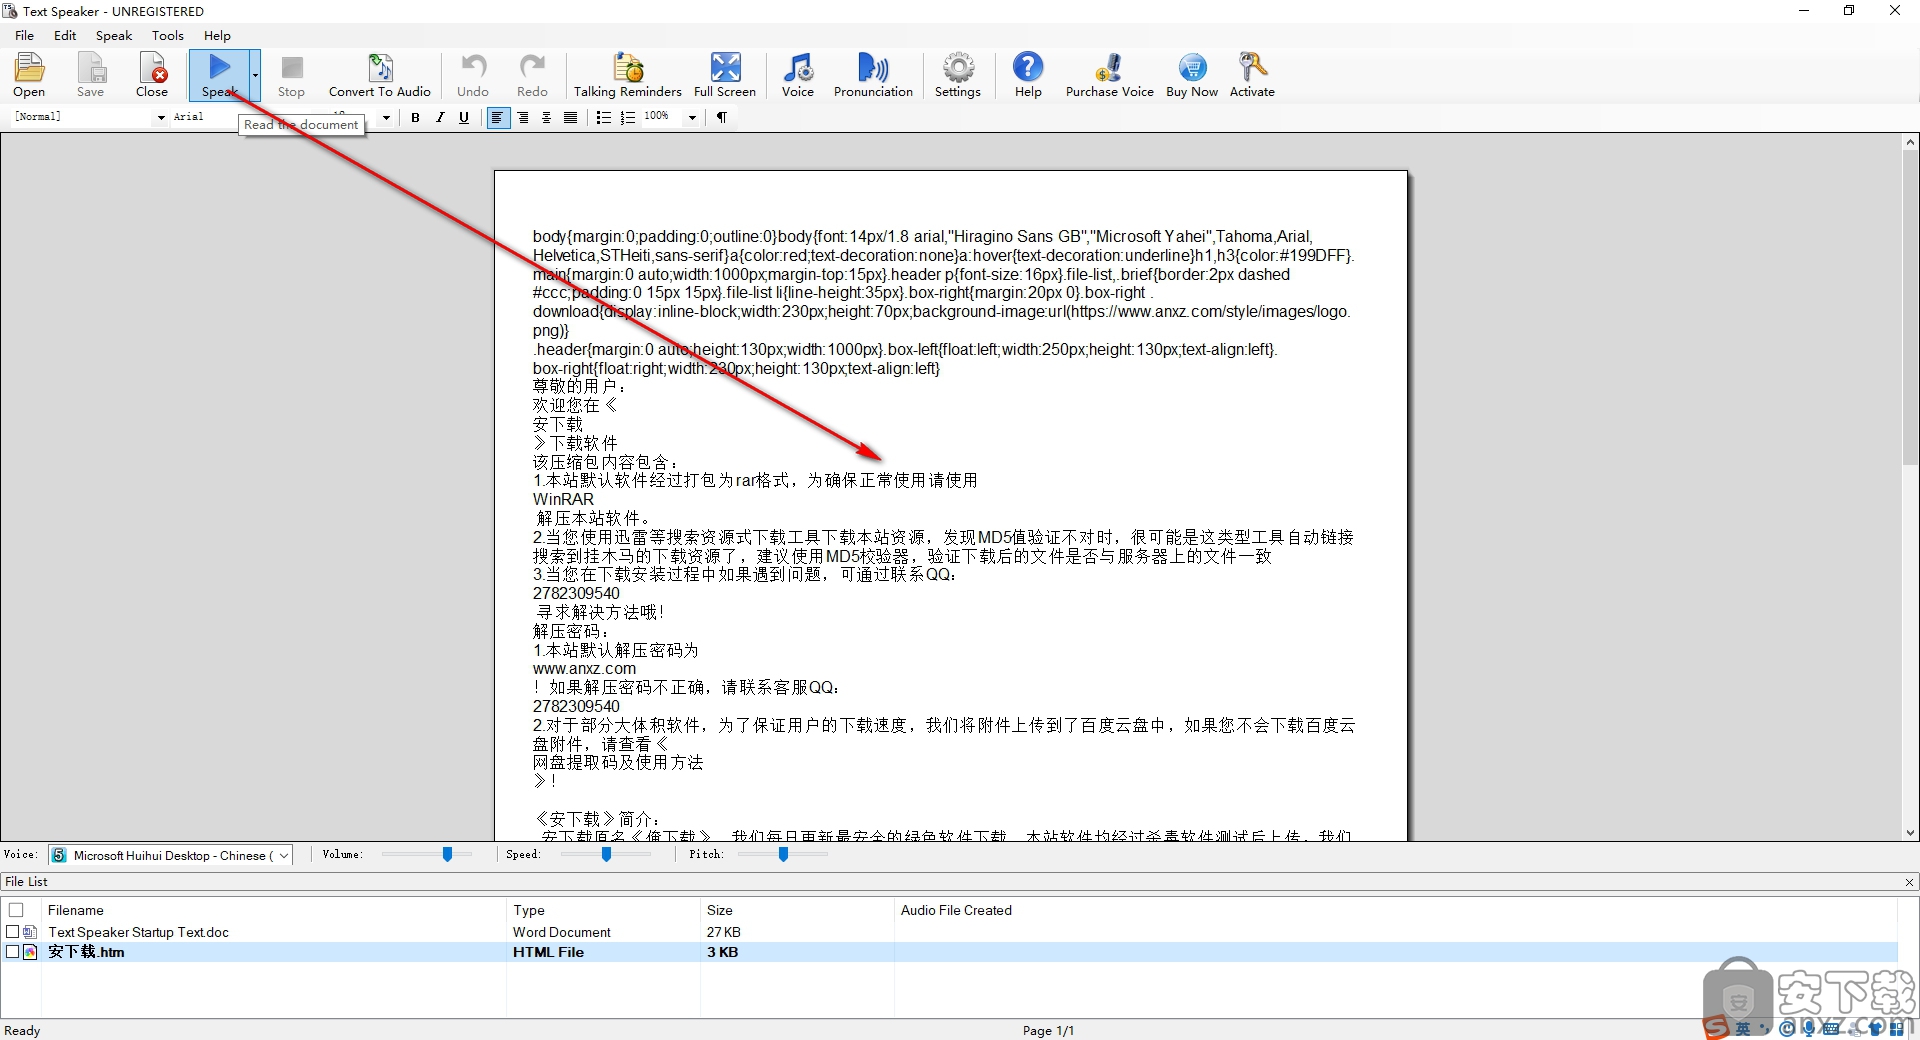
Task: Click the Page 1/1 status text
Action: (x=1048, y=1030)
